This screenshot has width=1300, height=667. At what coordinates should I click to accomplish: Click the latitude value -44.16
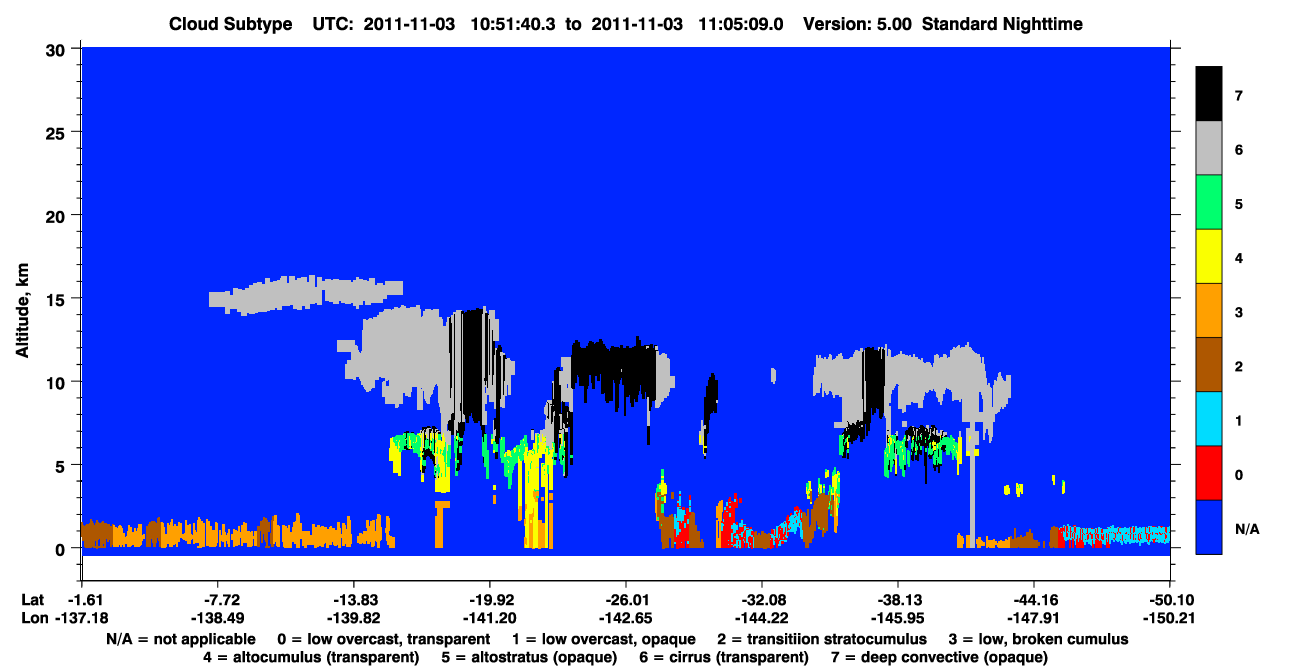coord(1033,600)
